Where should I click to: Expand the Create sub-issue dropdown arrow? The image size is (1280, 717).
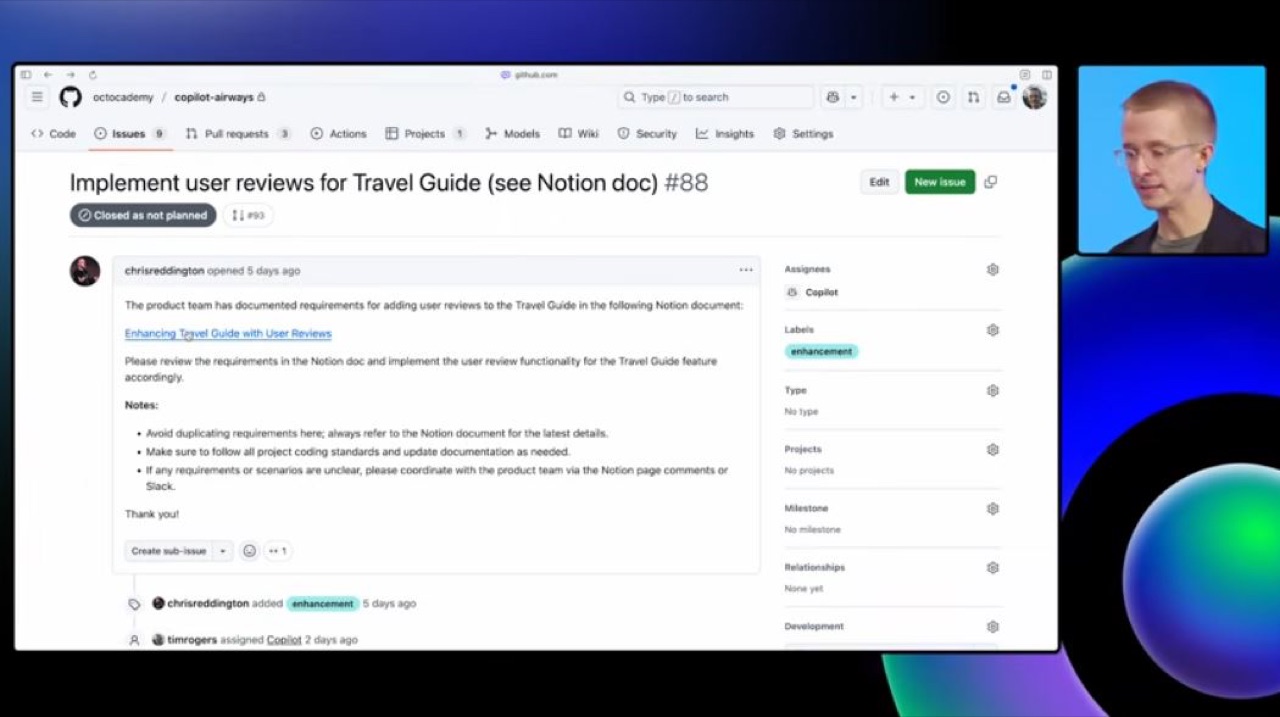223,551
